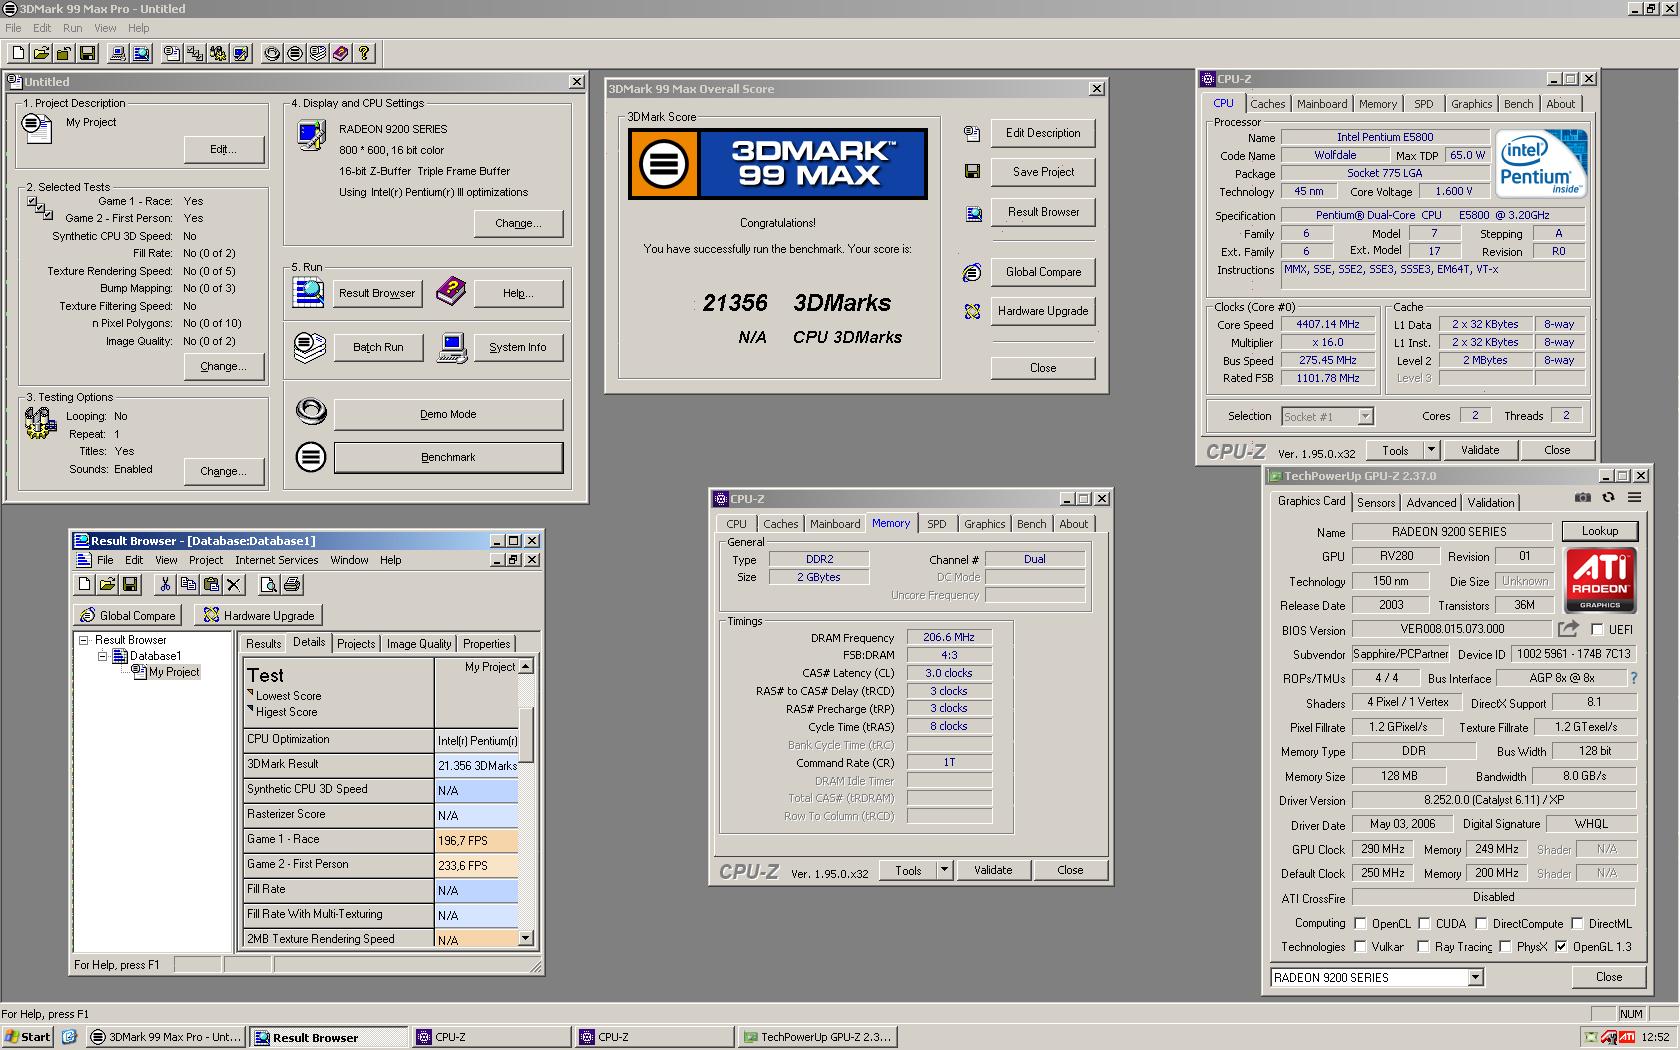Click the Demo Mode button in 3DMark
The image size is (1680, 1050).
[448, 414]
